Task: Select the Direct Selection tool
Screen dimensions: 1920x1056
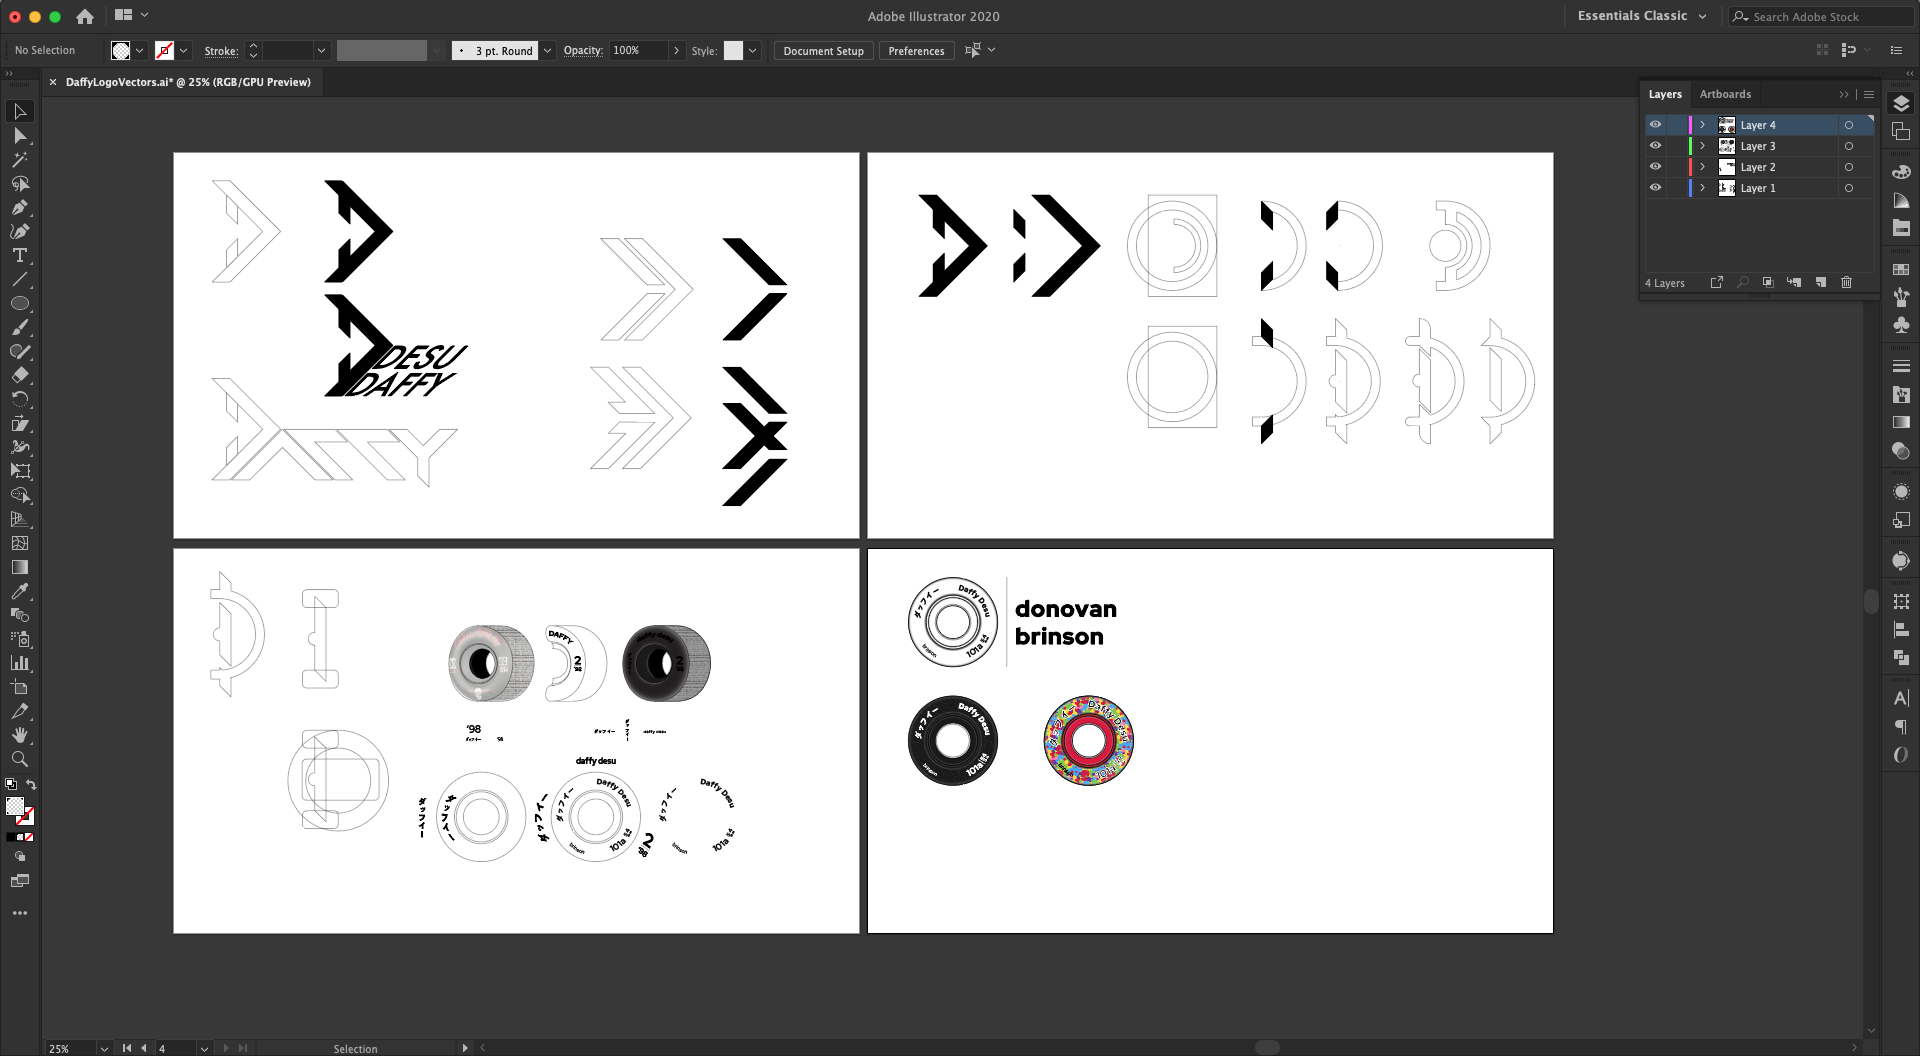Action: (20, 135)
